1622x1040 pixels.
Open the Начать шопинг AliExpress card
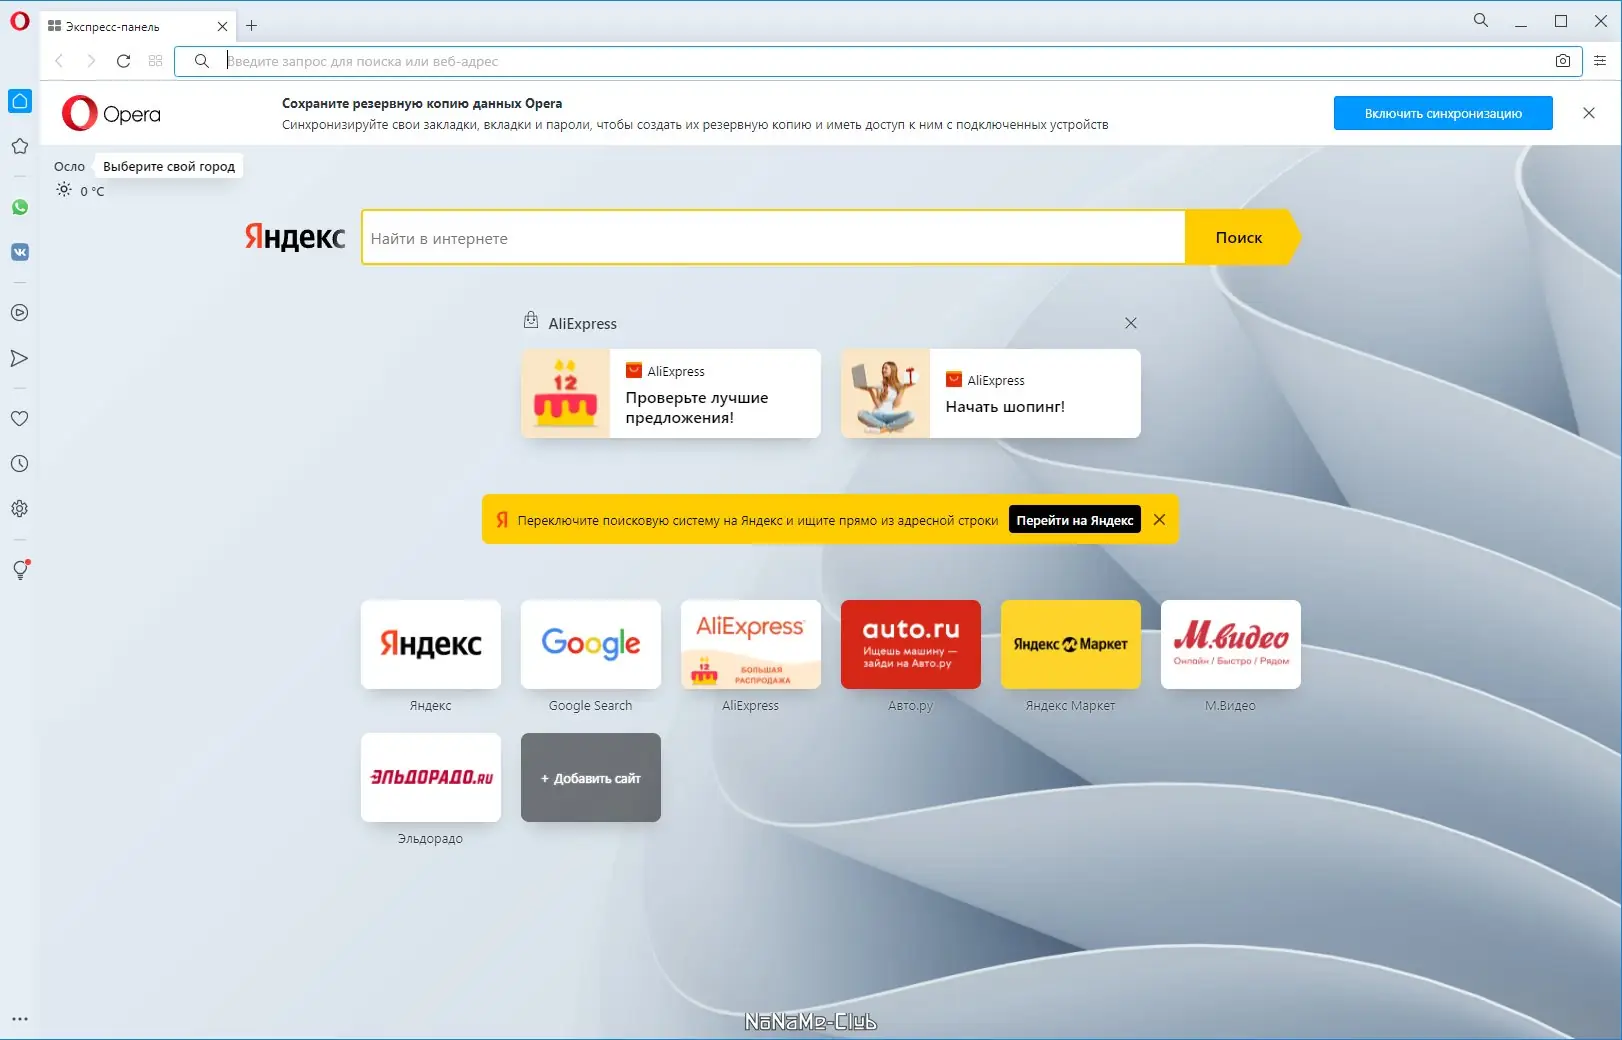[991, 393]
